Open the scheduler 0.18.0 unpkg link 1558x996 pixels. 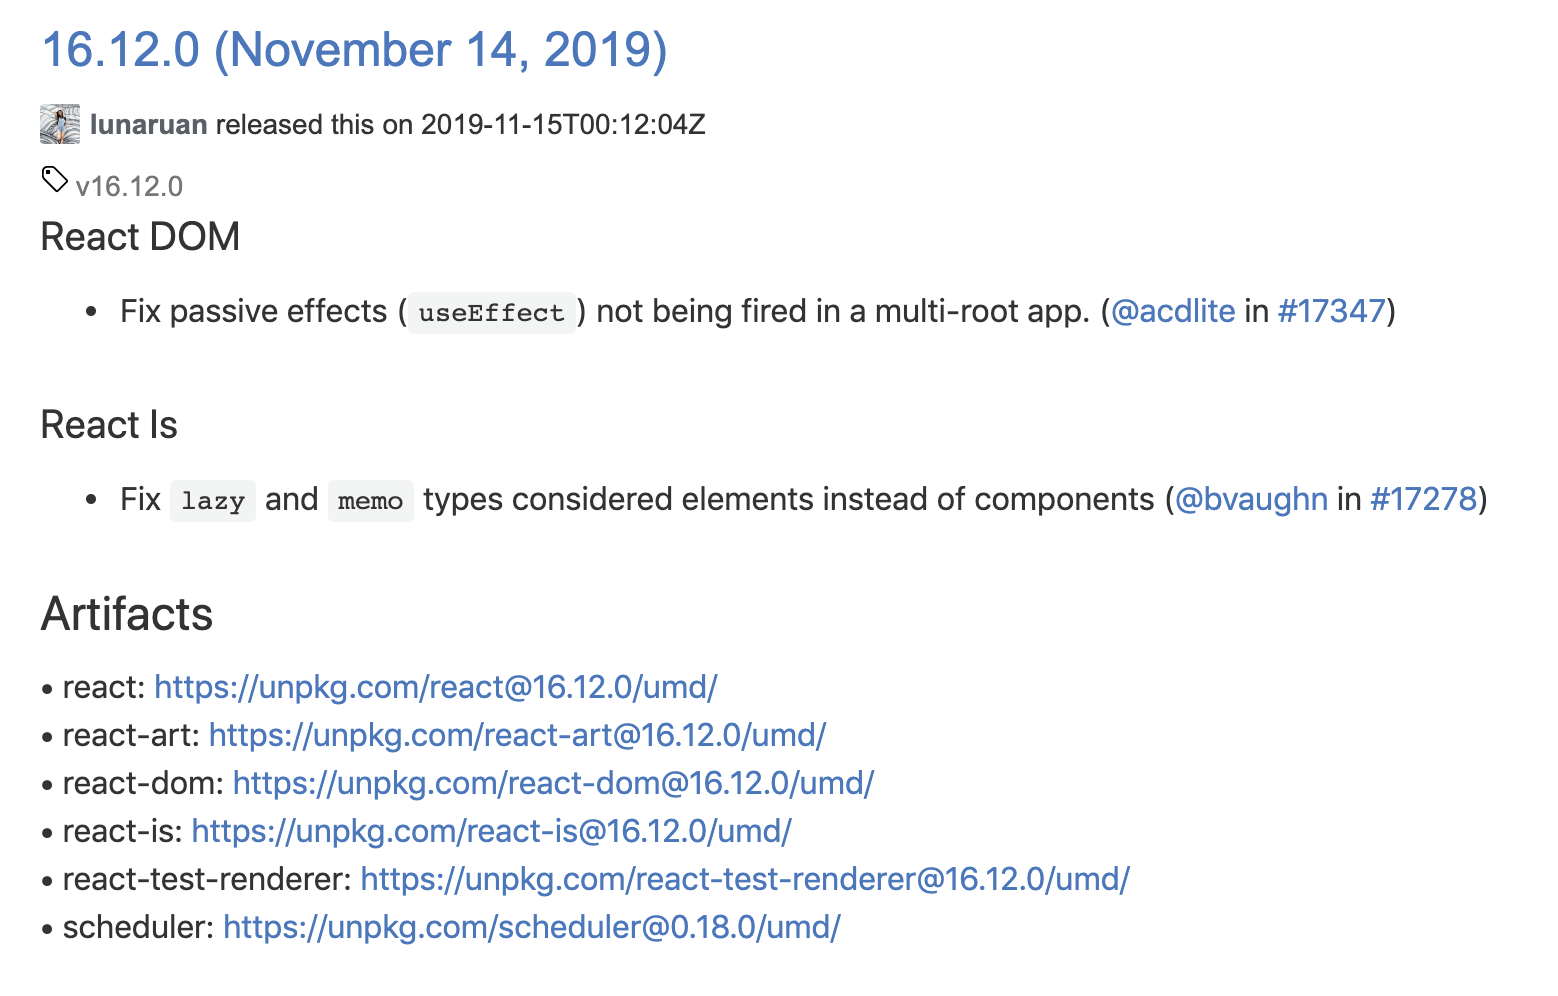531,927
